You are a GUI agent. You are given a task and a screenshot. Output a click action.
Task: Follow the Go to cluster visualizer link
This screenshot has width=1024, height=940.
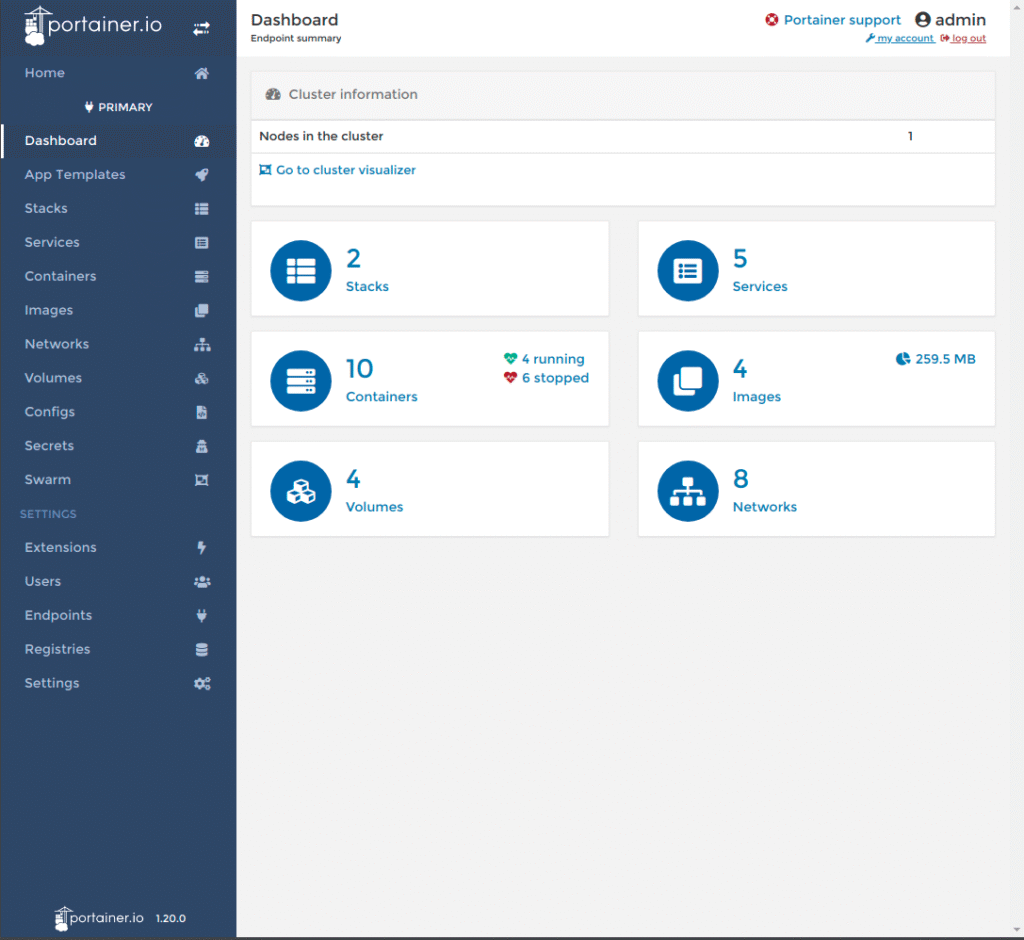pos(338,170)
